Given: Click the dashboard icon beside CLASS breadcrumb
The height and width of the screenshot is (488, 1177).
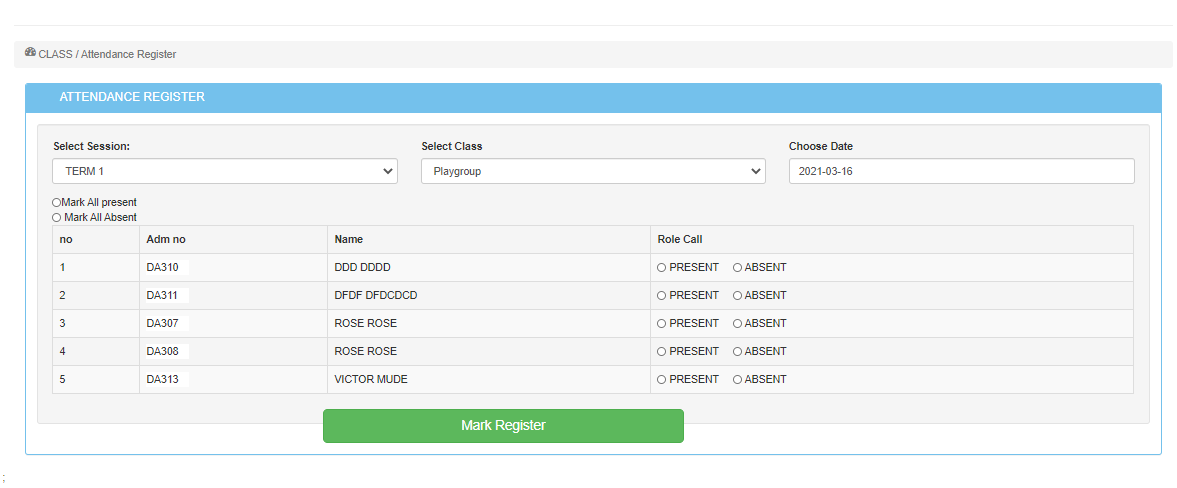Looking at the screenshot, I should point(30,53).
